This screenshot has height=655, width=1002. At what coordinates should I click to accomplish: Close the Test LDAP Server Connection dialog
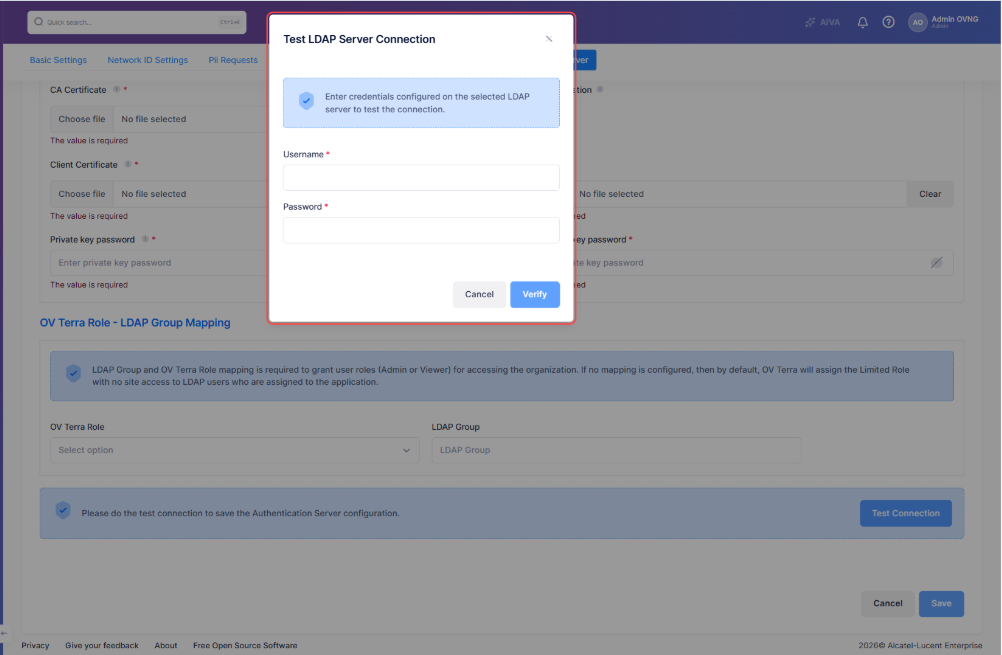click(548, 39)
